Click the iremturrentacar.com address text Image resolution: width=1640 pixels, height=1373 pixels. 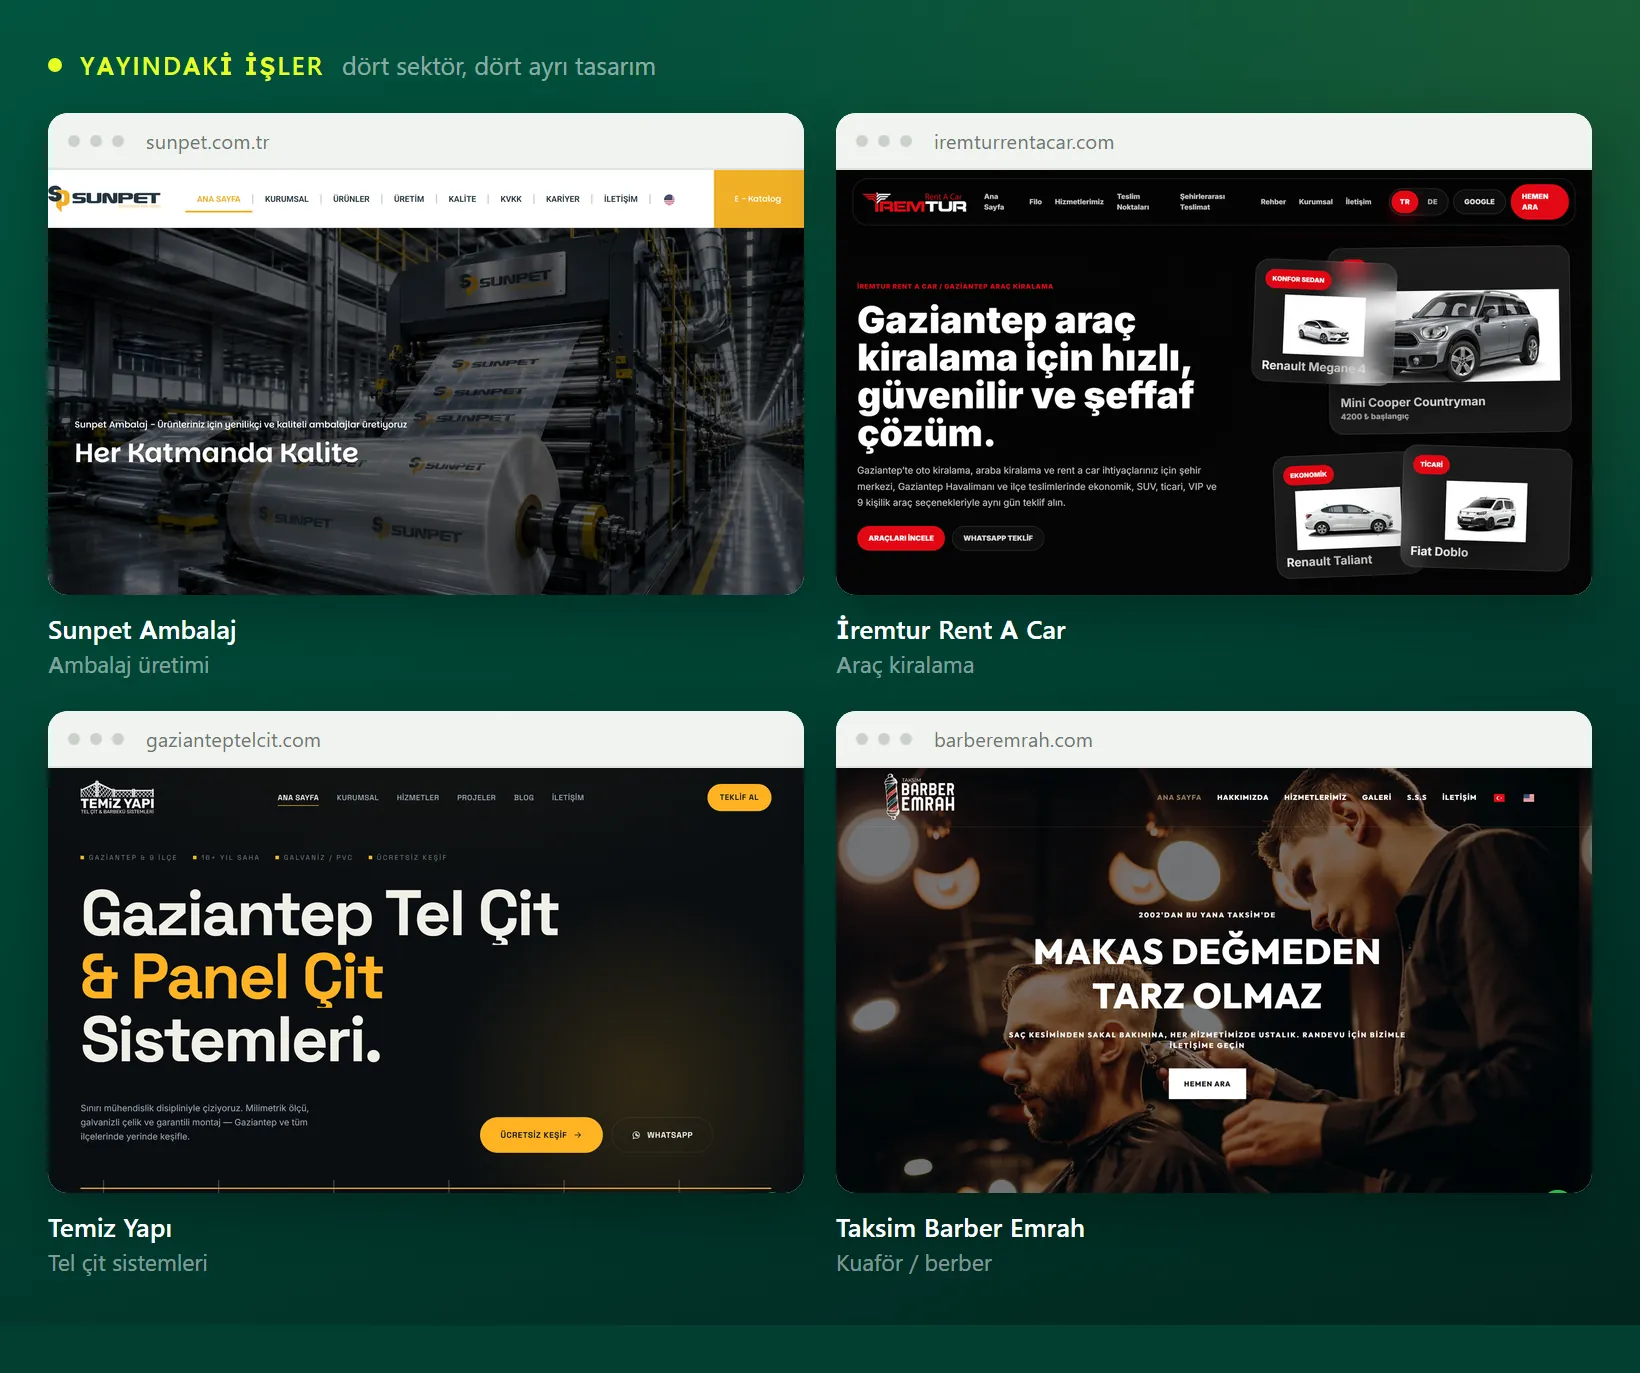1024,142
